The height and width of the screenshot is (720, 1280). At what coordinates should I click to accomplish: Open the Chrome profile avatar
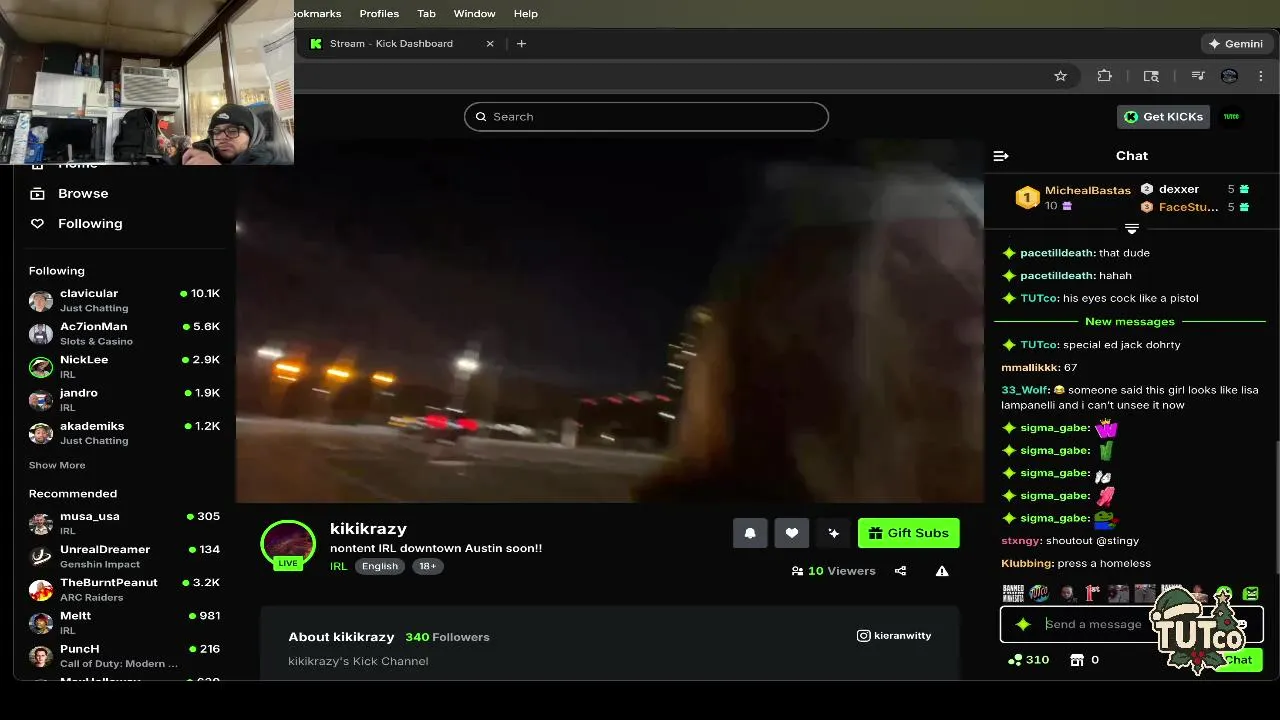click(x=1230, y=76)
